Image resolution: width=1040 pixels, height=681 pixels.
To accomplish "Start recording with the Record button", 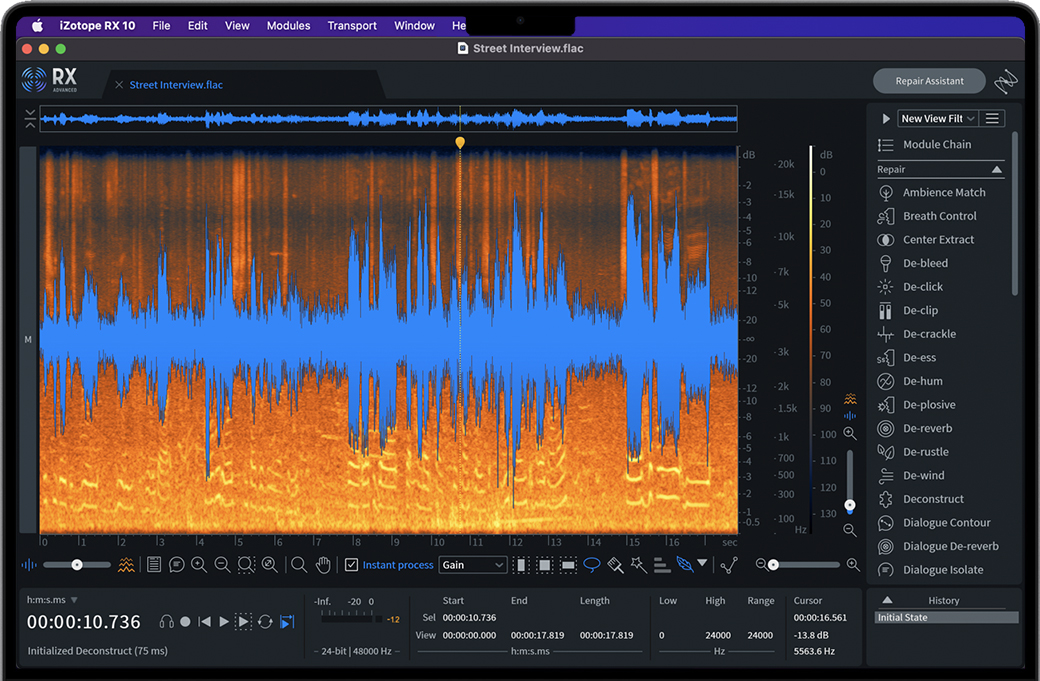I will pos(185,622).
